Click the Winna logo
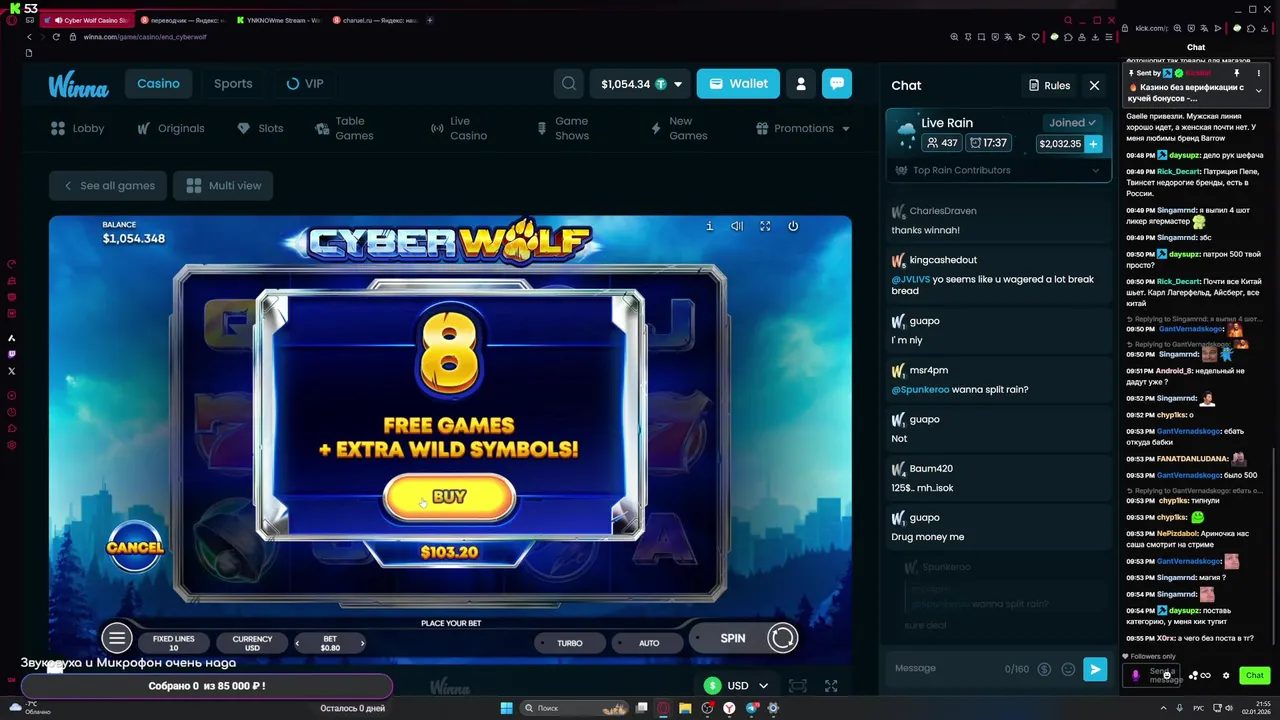The height and width of the screenshot is (720, 1280). click(78, 85)
